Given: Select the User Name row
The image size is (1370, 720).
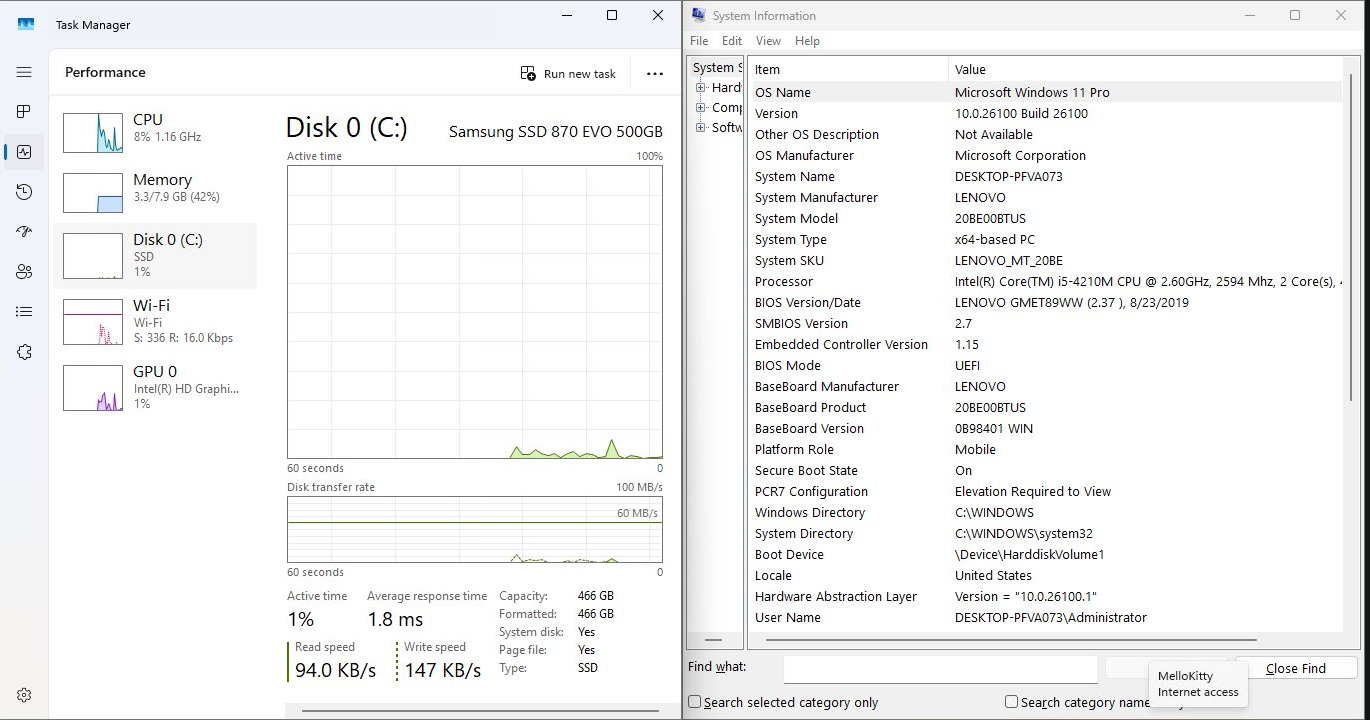Looking at the screenshot, I should [1045, 617].
